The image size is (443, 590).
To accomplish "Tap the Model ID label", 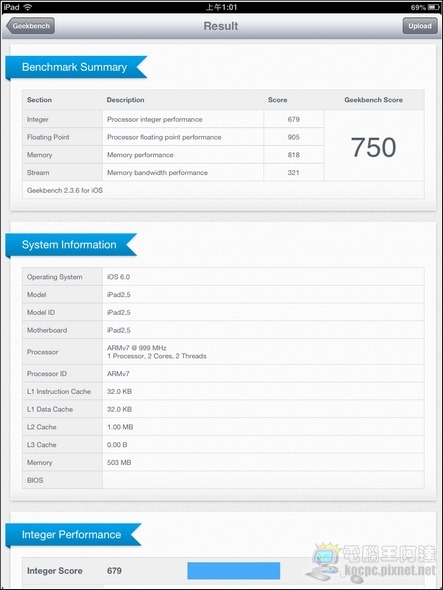I will tap(41, 312).
